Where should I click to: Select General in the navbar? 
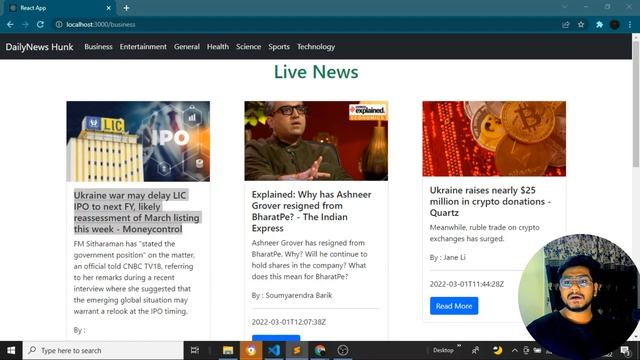pos(187,47)
